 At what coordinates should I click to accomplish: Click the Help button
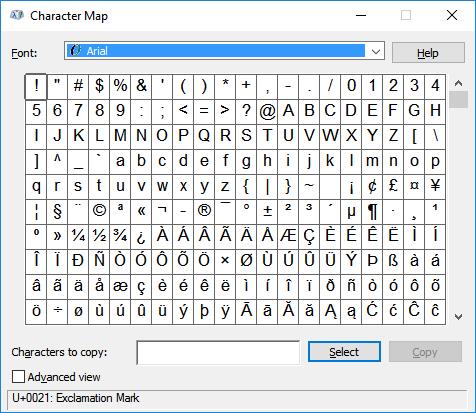point(428,53)
